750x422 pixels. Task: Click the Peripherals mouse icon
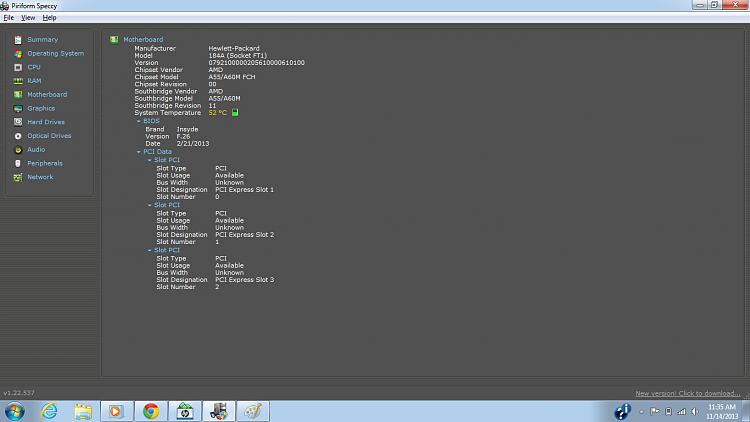[x=18, y=163]
